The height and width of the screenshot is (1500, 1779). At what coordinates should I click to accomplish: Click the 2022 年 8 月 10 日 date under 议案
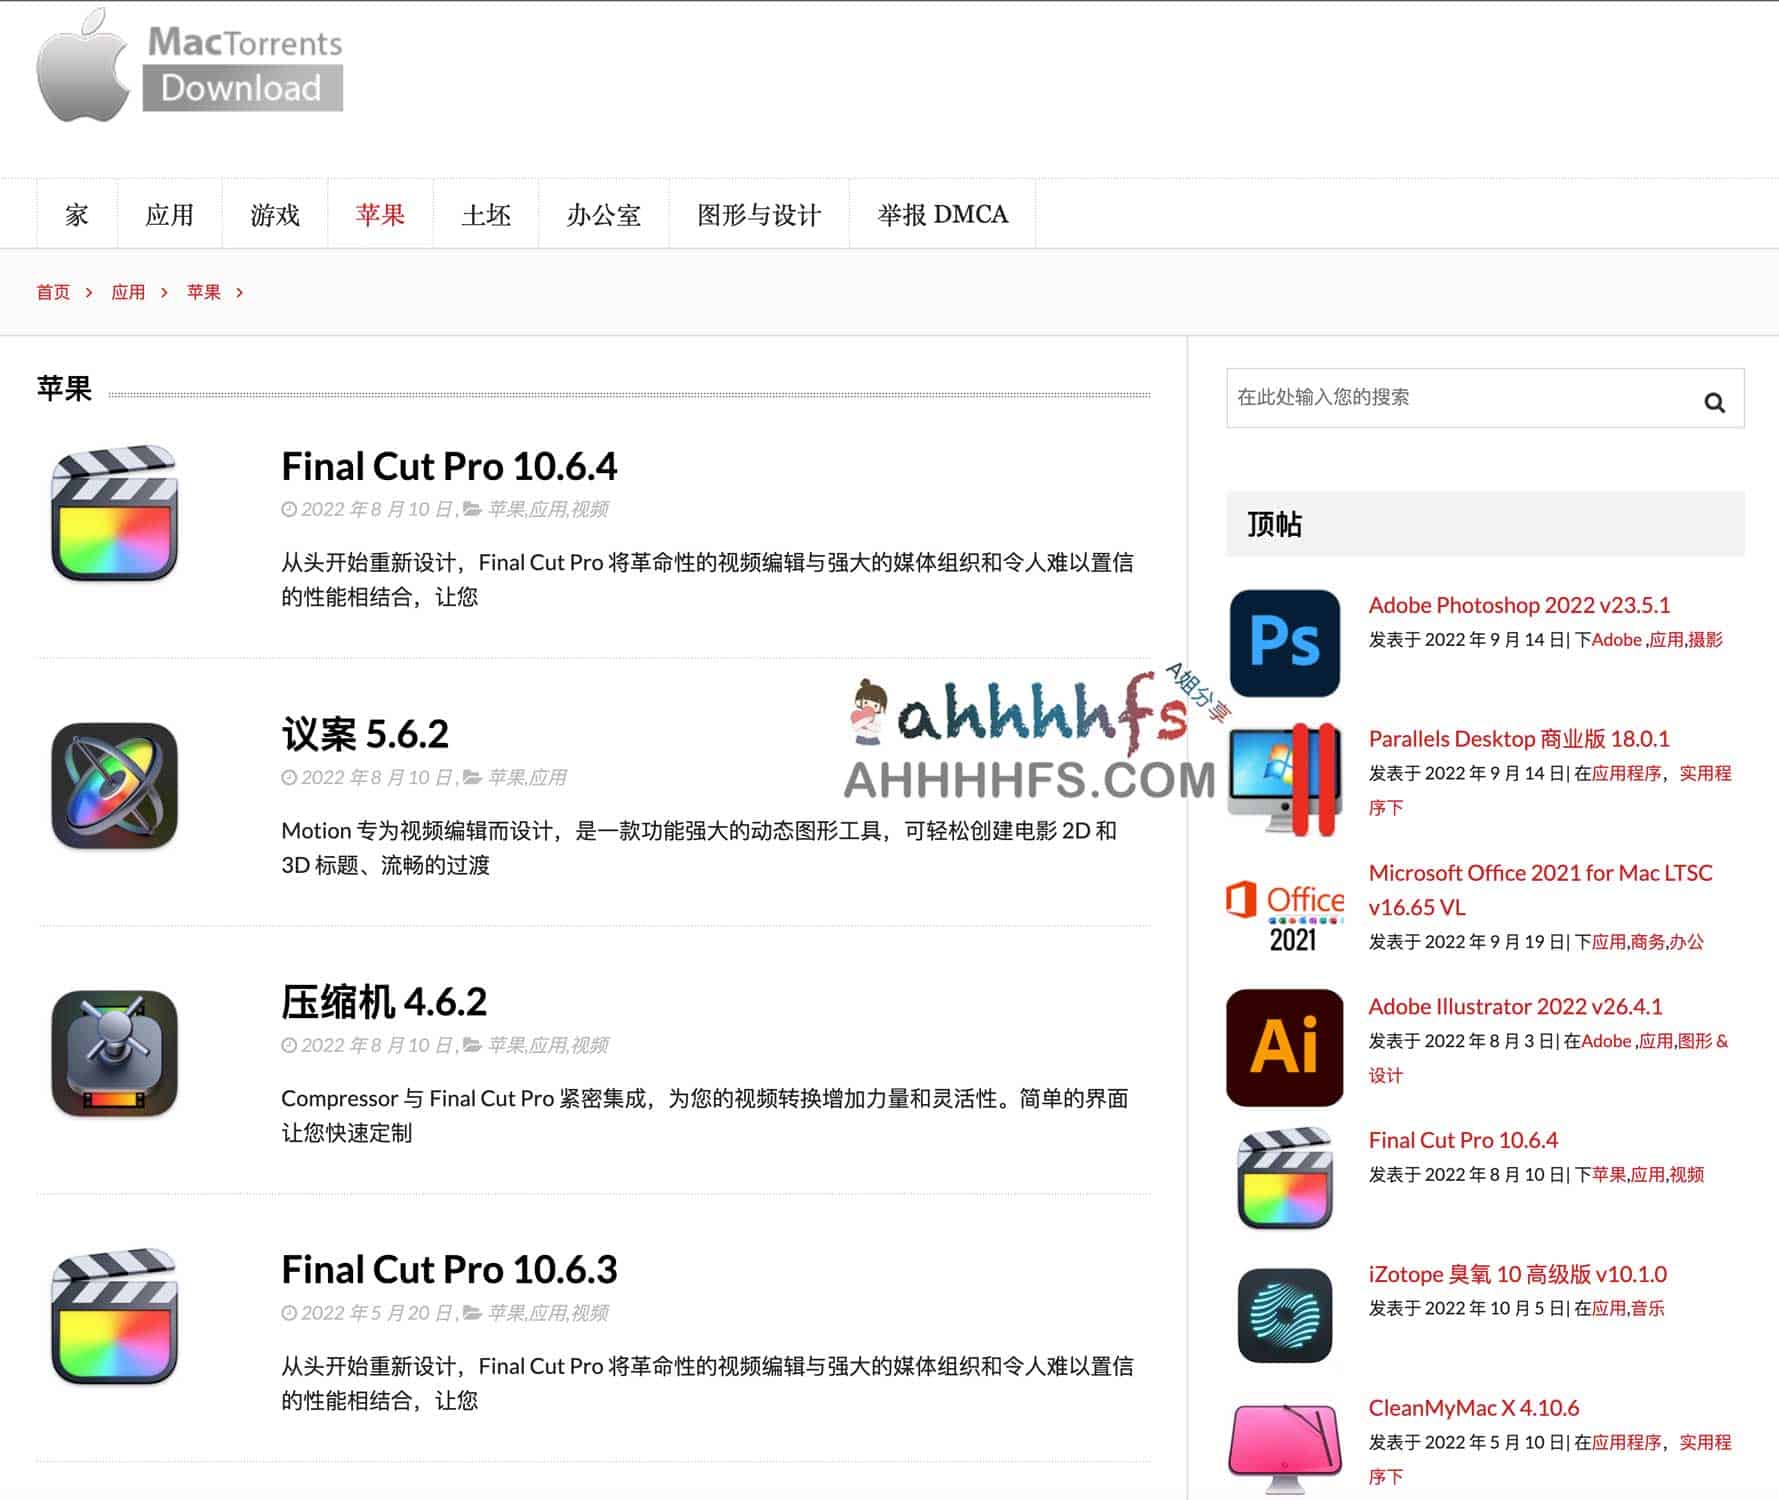tap(377, 777)
